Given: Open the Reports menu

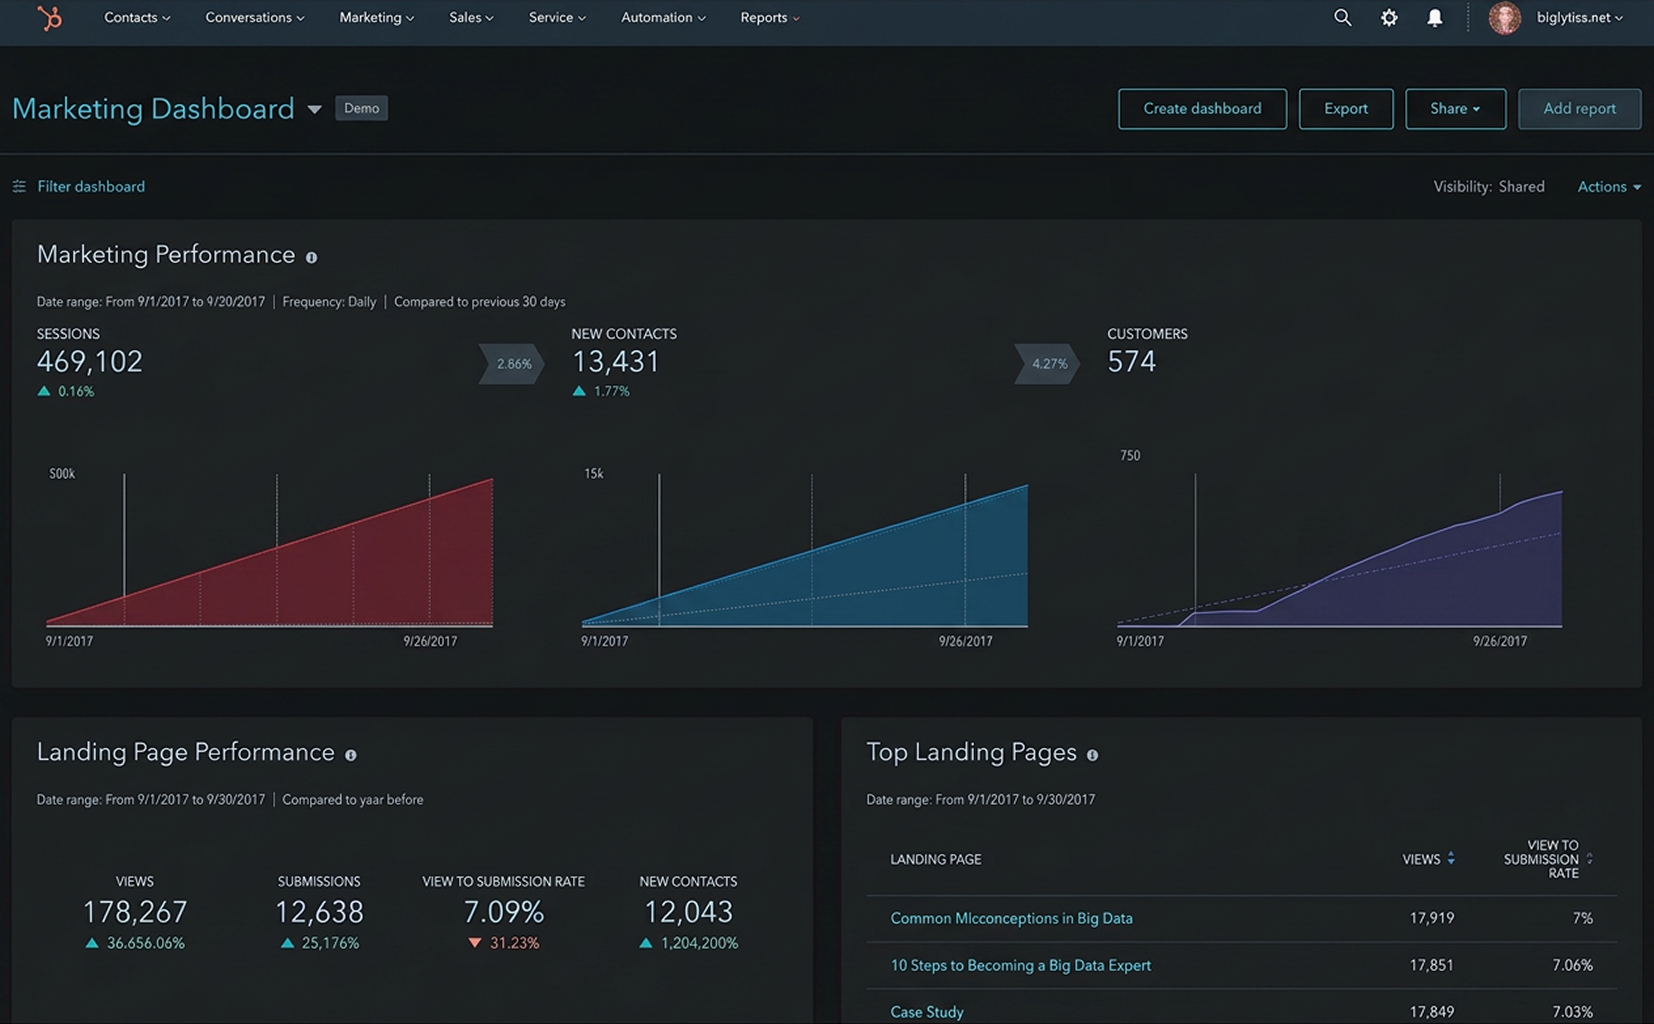Looking at the screenshot, I should 769,18.
